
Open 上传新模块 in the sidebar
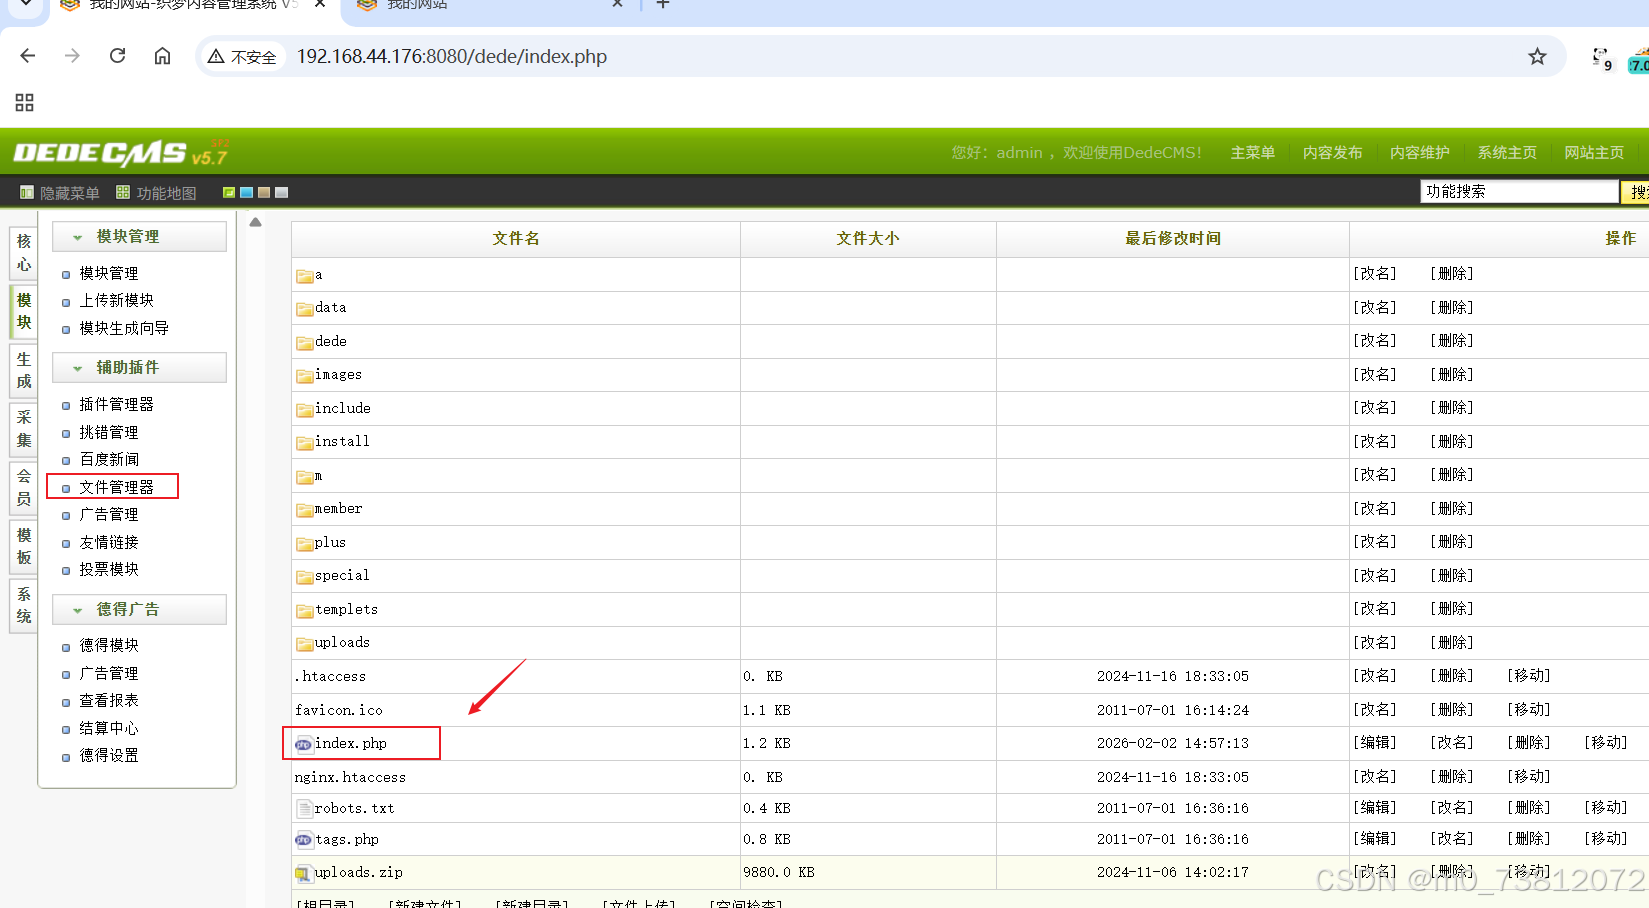coord(116,300)
